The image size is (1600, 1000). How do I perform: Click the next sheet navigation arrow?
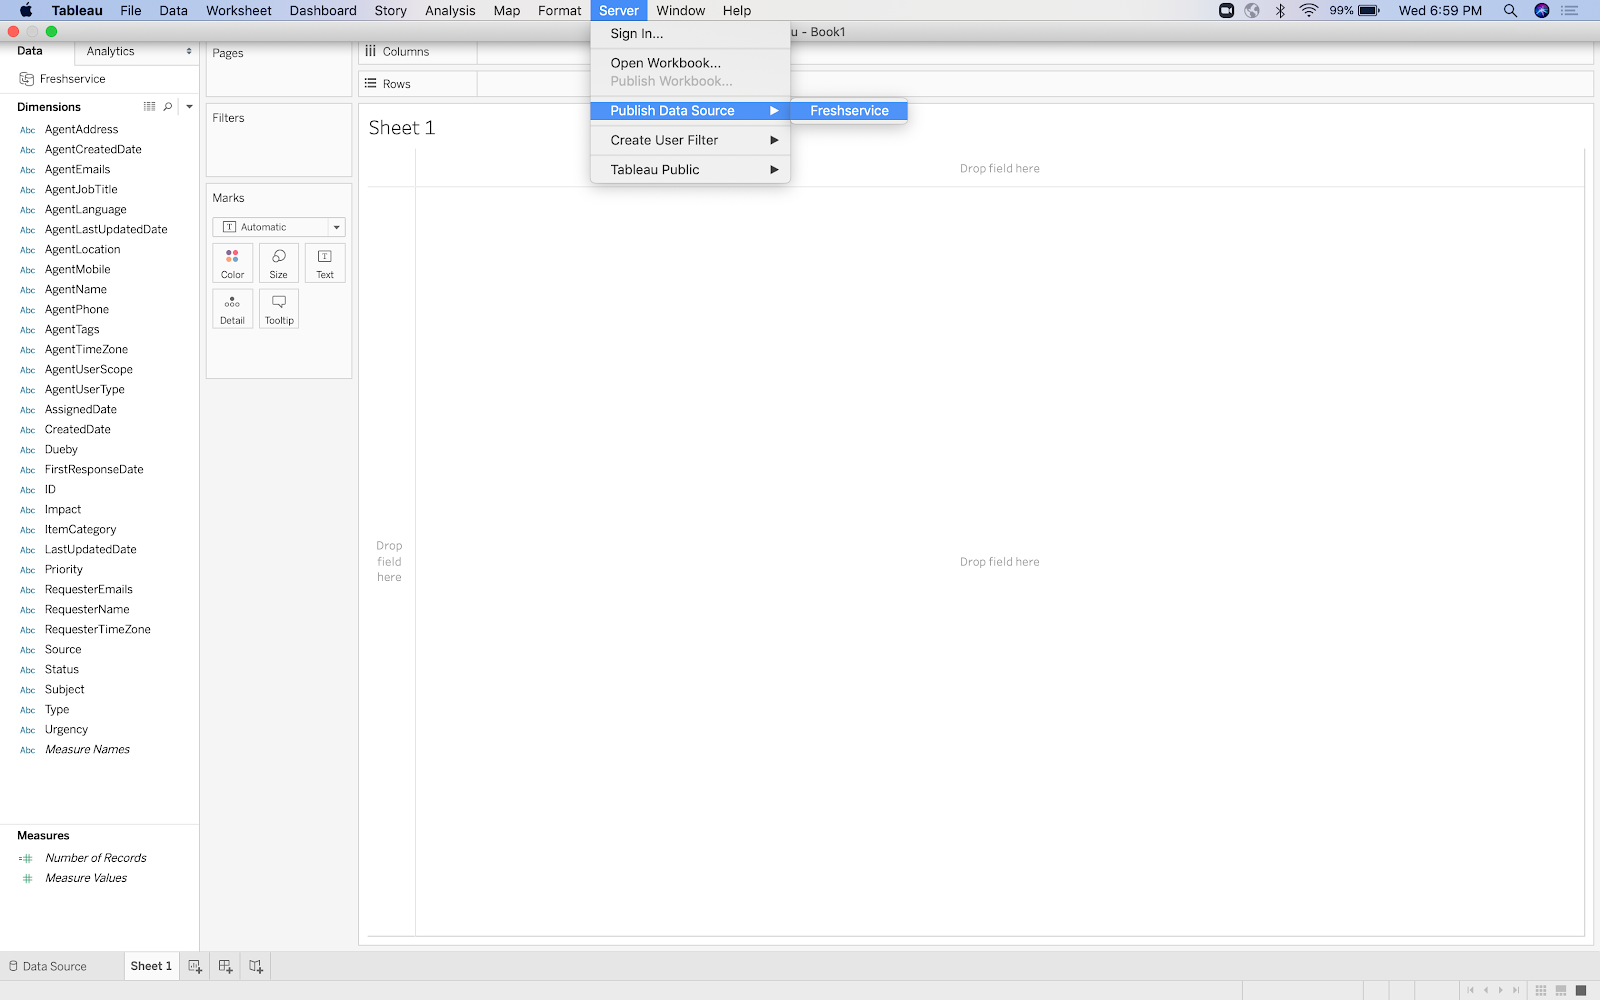pos(1501,990)
